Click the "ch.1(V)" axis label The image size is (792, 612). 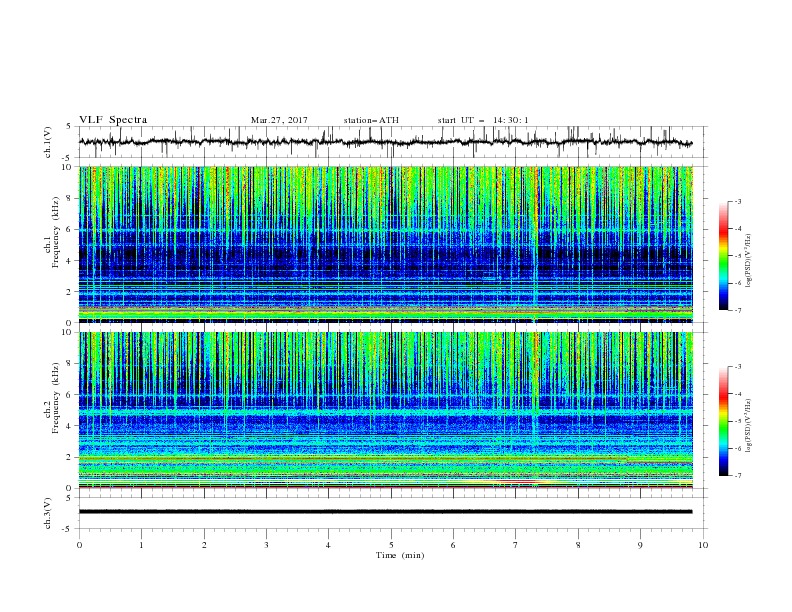[48, 142]
